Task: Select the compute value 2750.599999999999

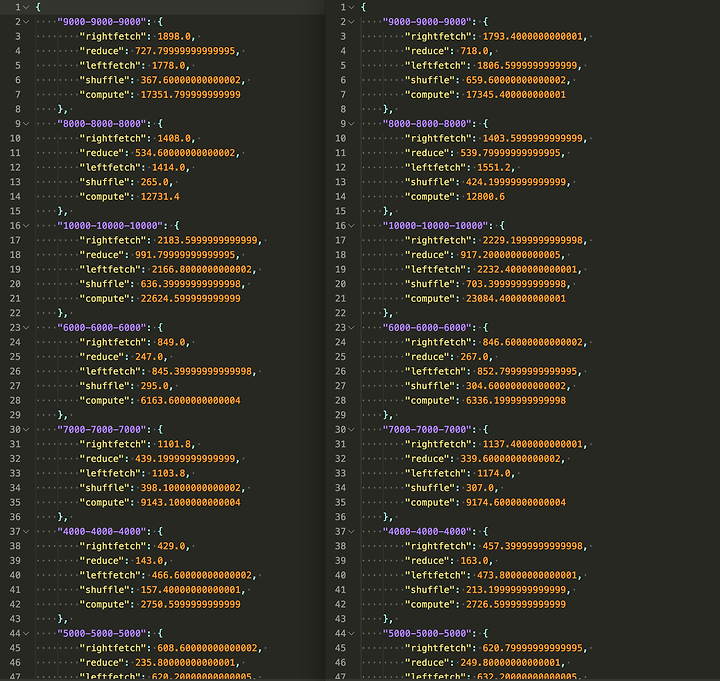Action: [191, 604]
